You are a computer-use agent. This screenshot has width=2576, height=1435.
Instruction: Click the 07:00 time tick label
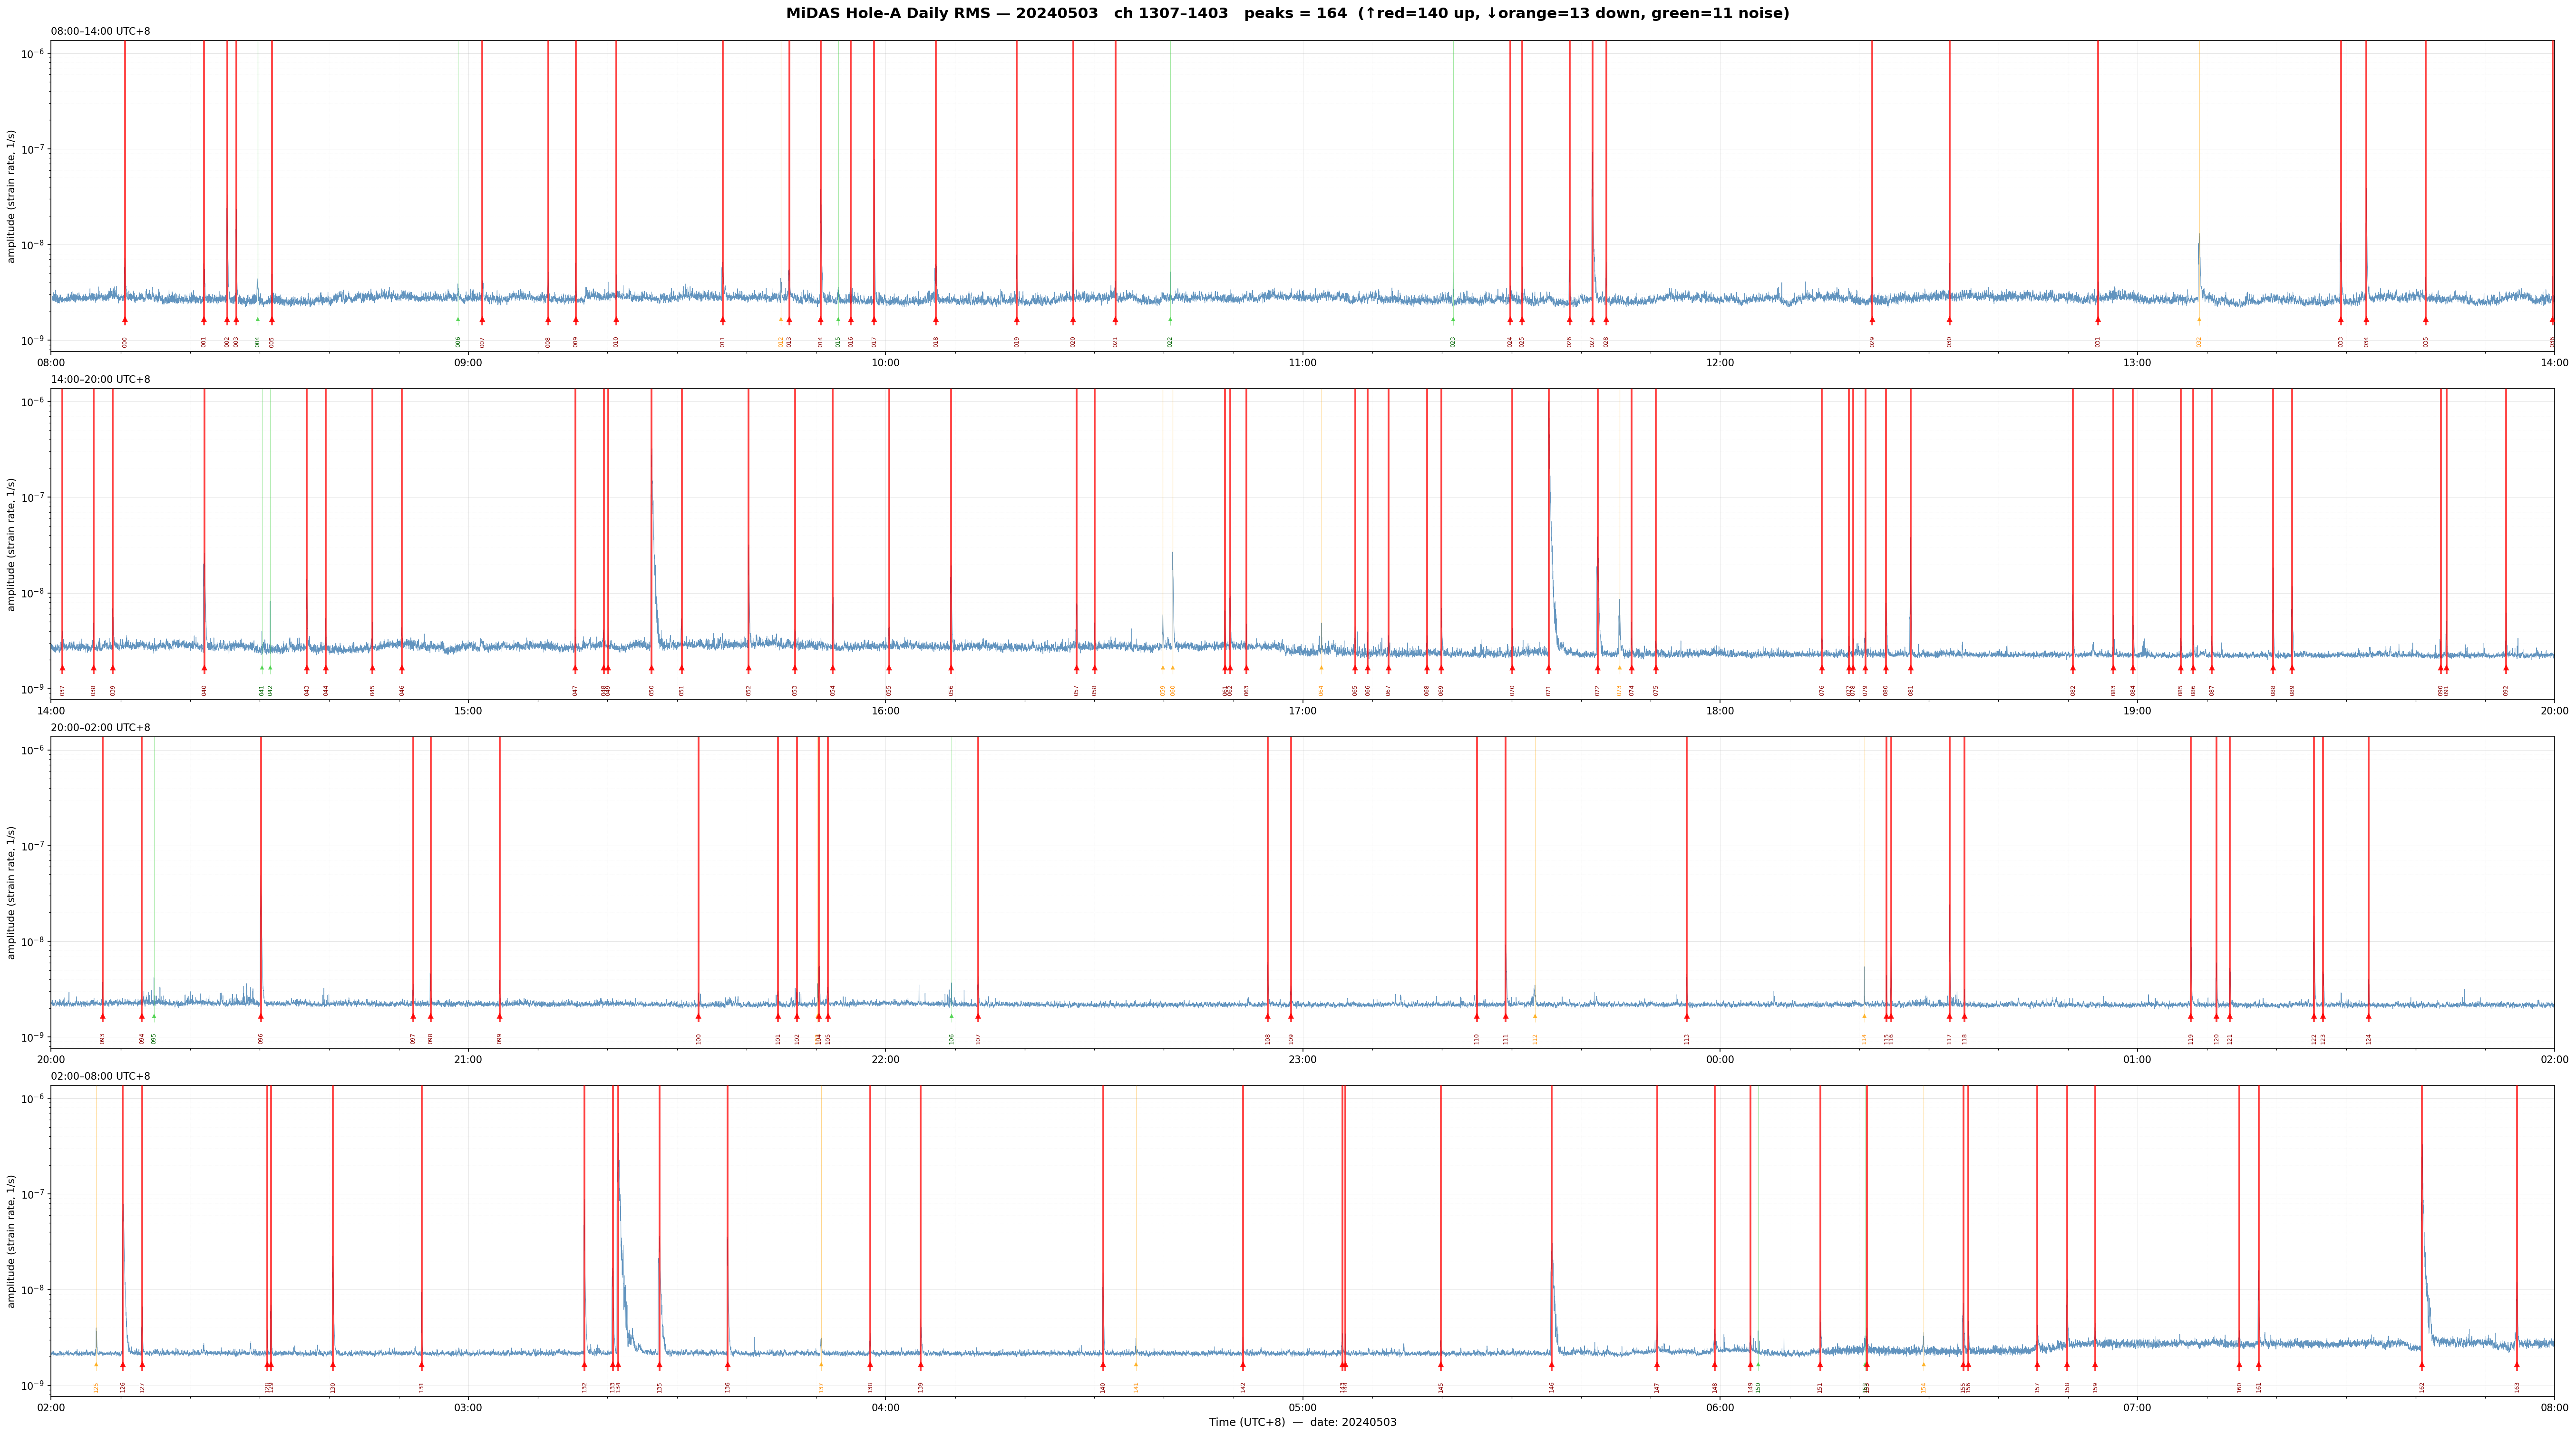[2137, 1408]
